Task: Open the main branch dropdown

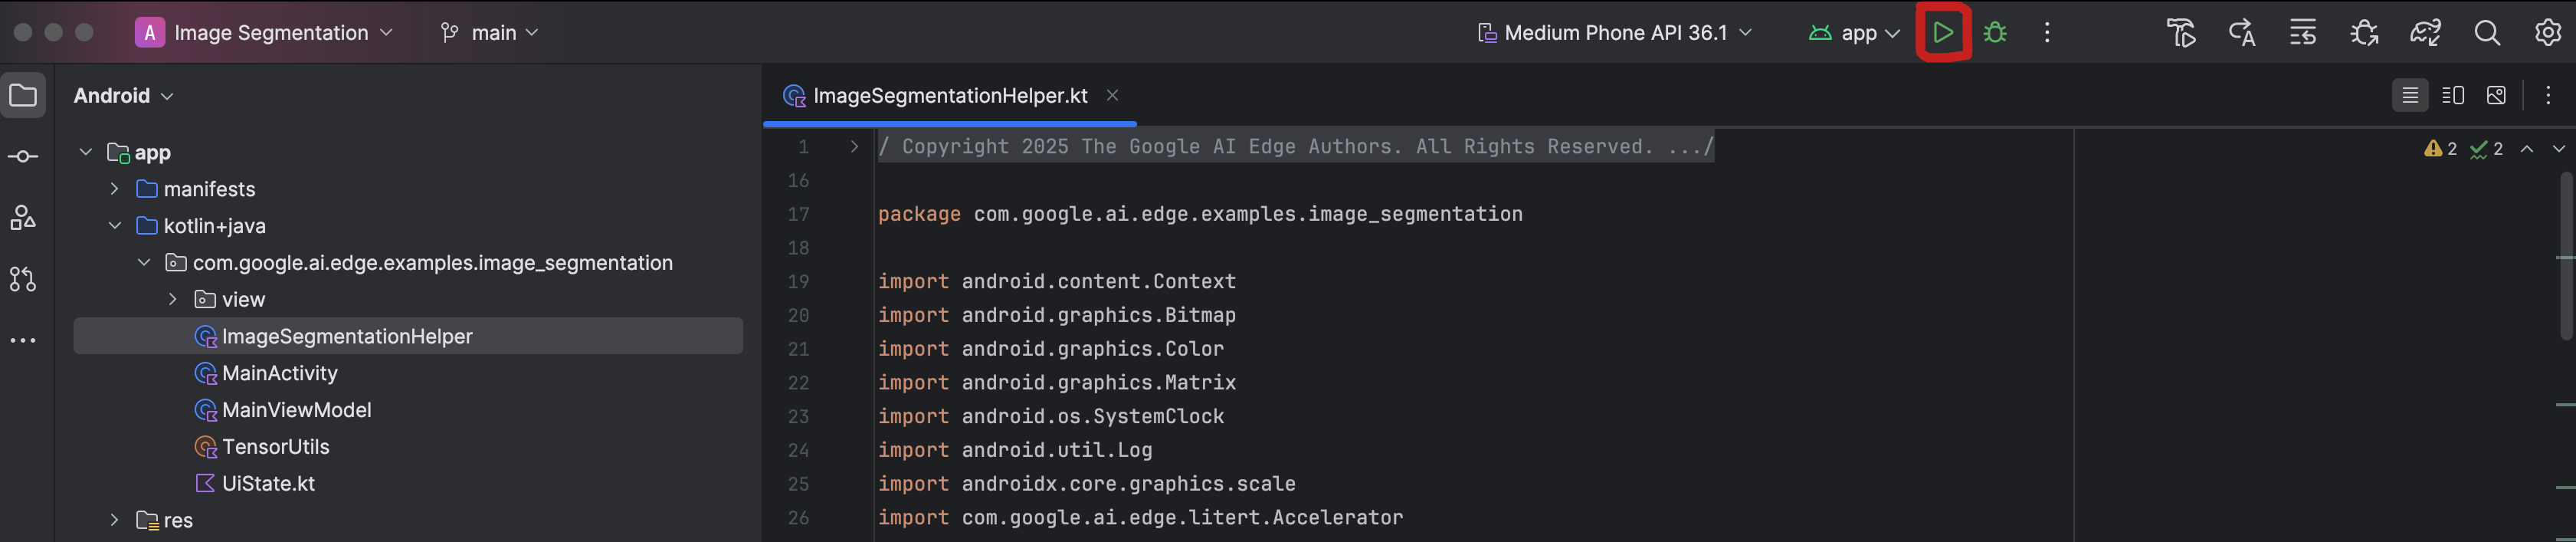Action: [490, 33]
